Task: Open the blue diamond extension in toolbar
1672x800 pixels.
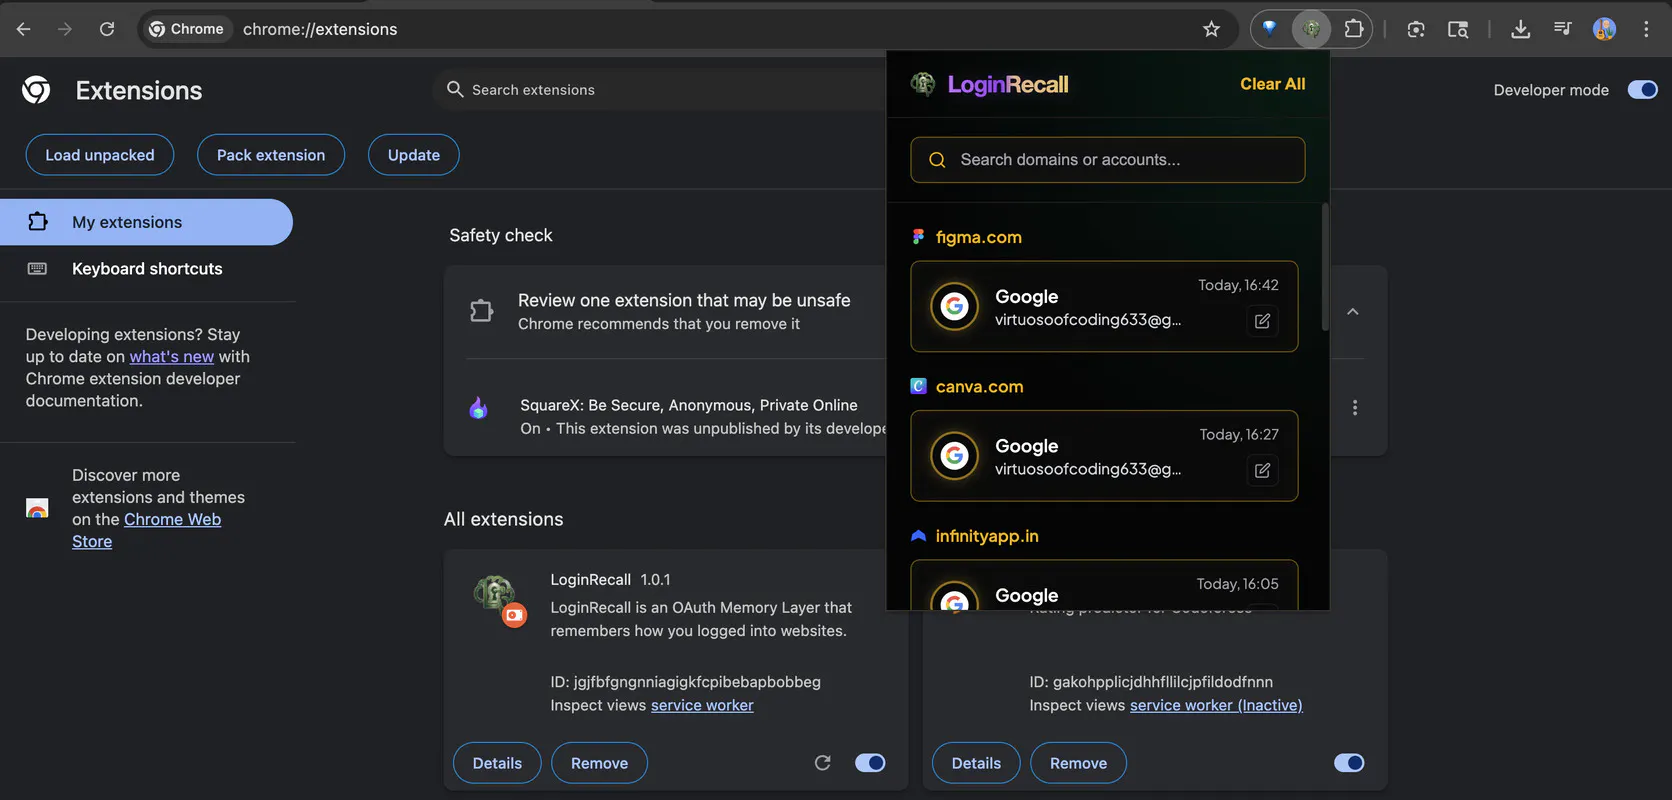Action: [x=1270, y=29]
